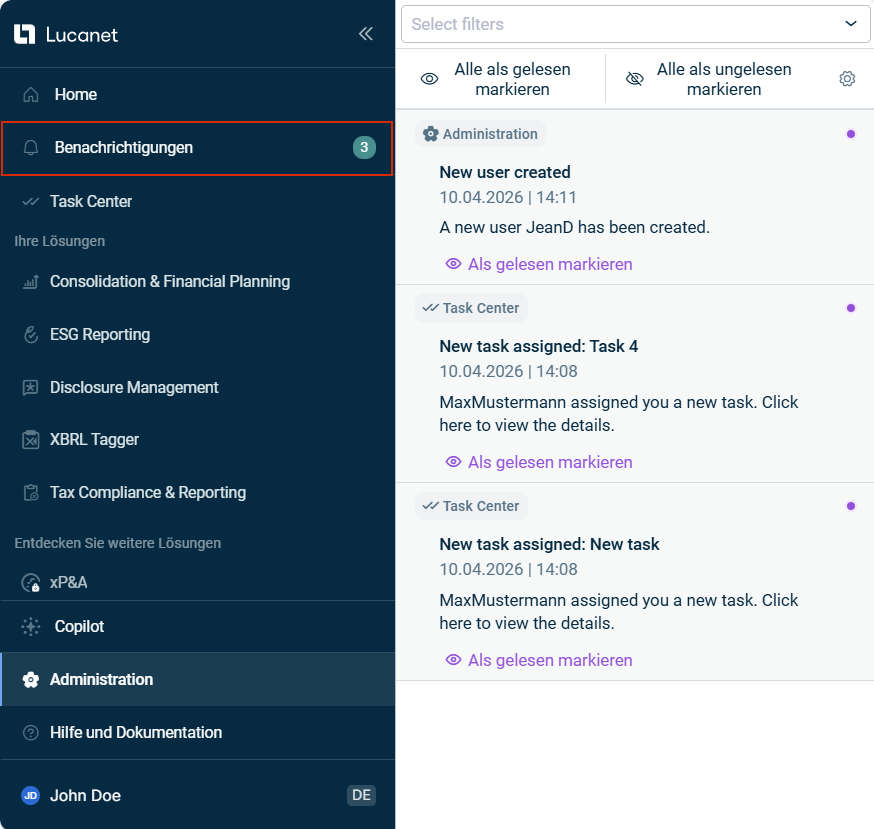Click text about new user JeanD
Viewport: 874px width, 829px height.
pos(575,227)
